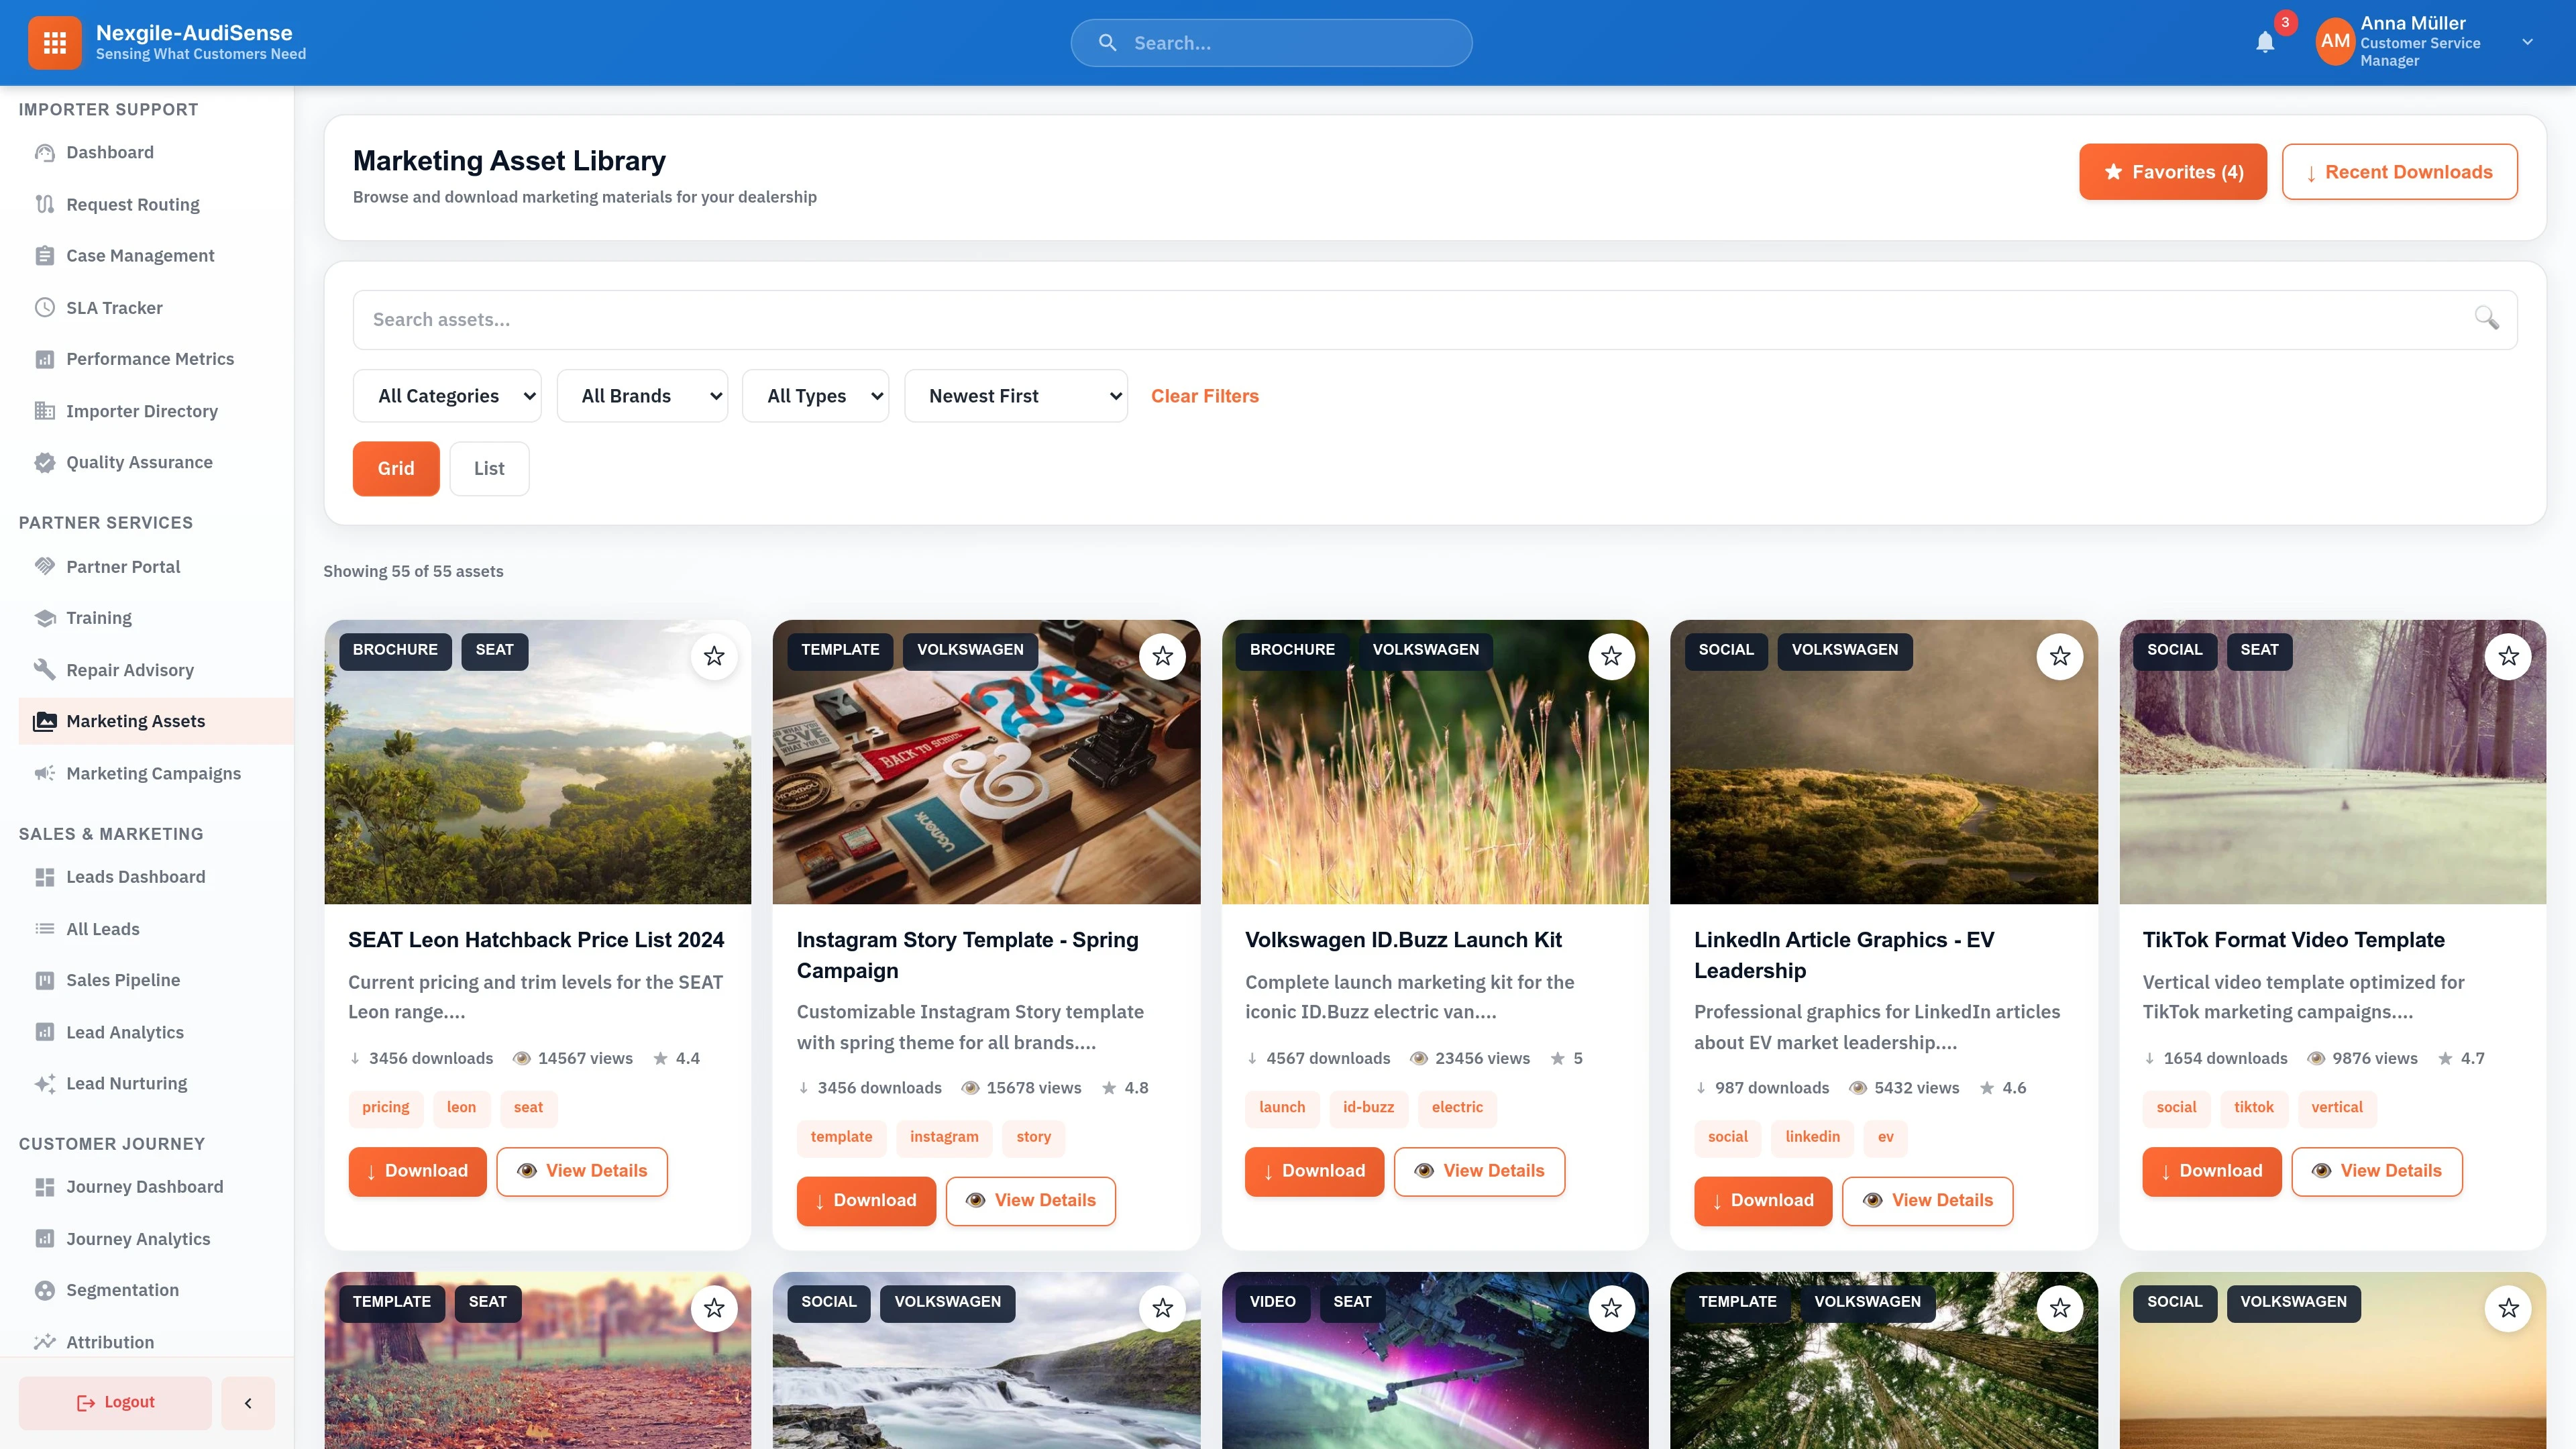Open the All Brands dropdown
Screen dimensions: 2576x1449
(642, 395)
